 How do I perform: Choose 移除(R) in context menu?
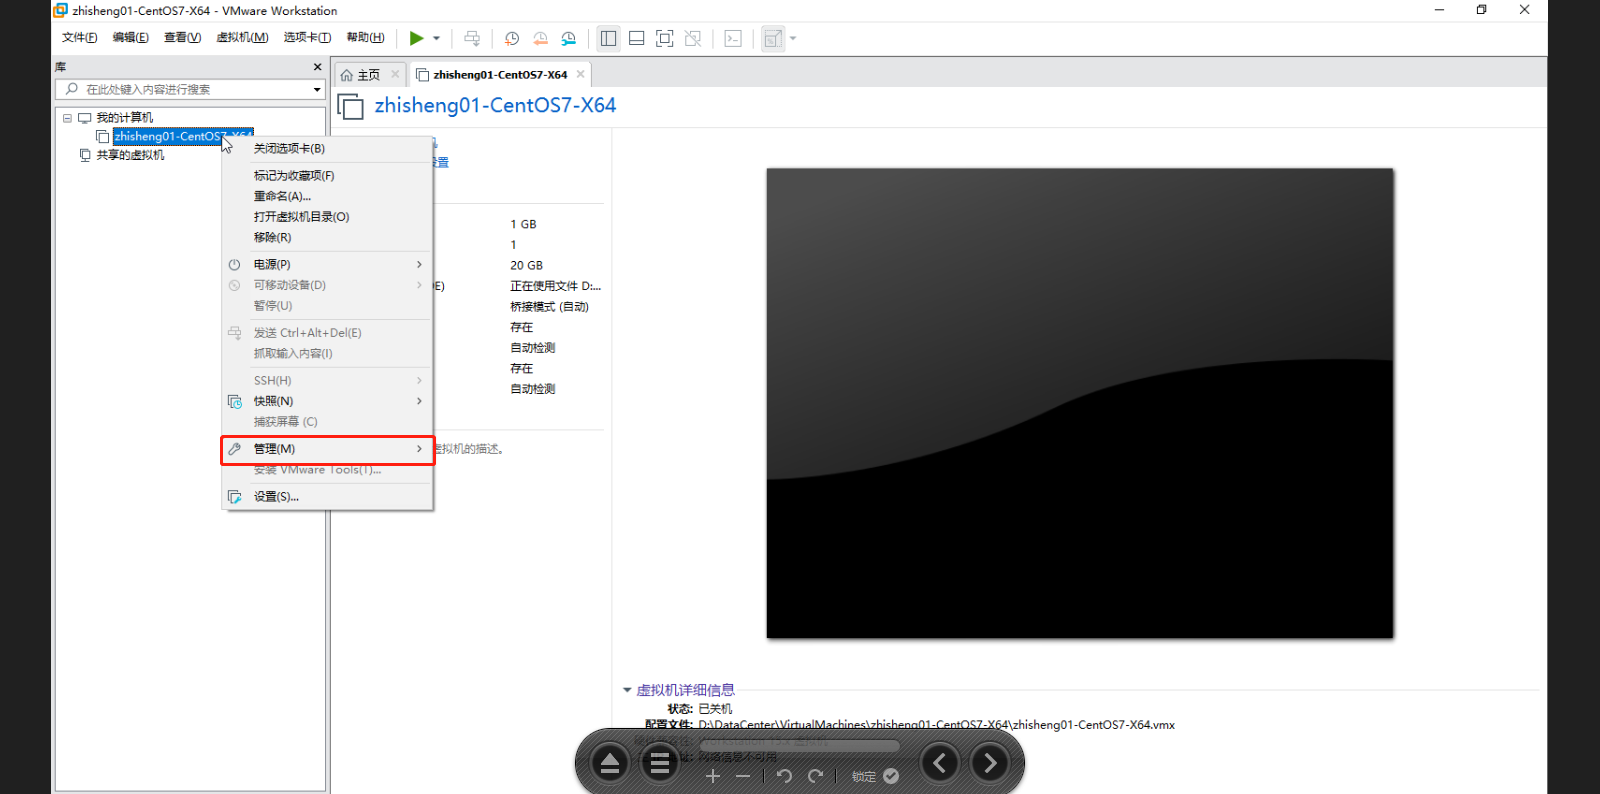coord(327,238)
